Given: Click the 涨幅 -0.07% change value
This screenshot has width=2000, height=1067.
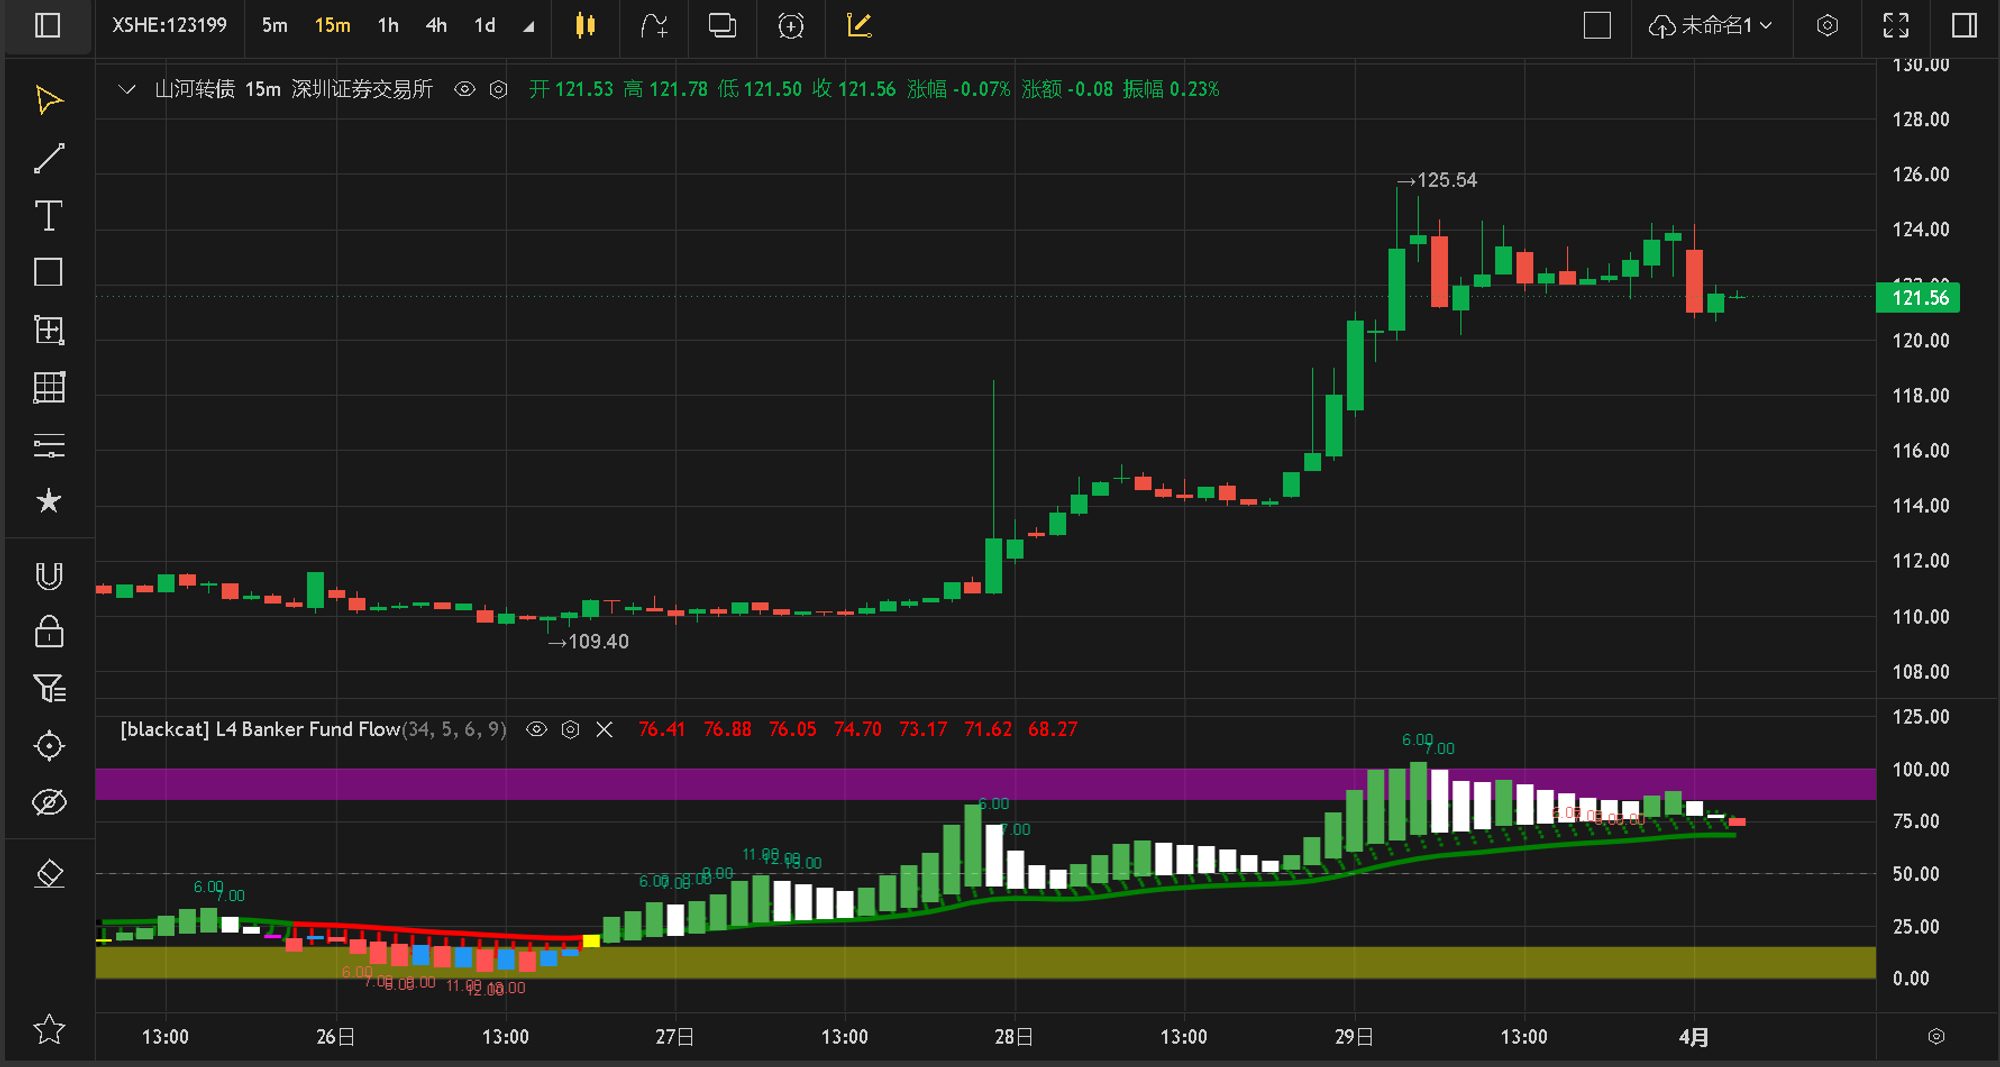Looking at the screenshot, I should 958,89.
